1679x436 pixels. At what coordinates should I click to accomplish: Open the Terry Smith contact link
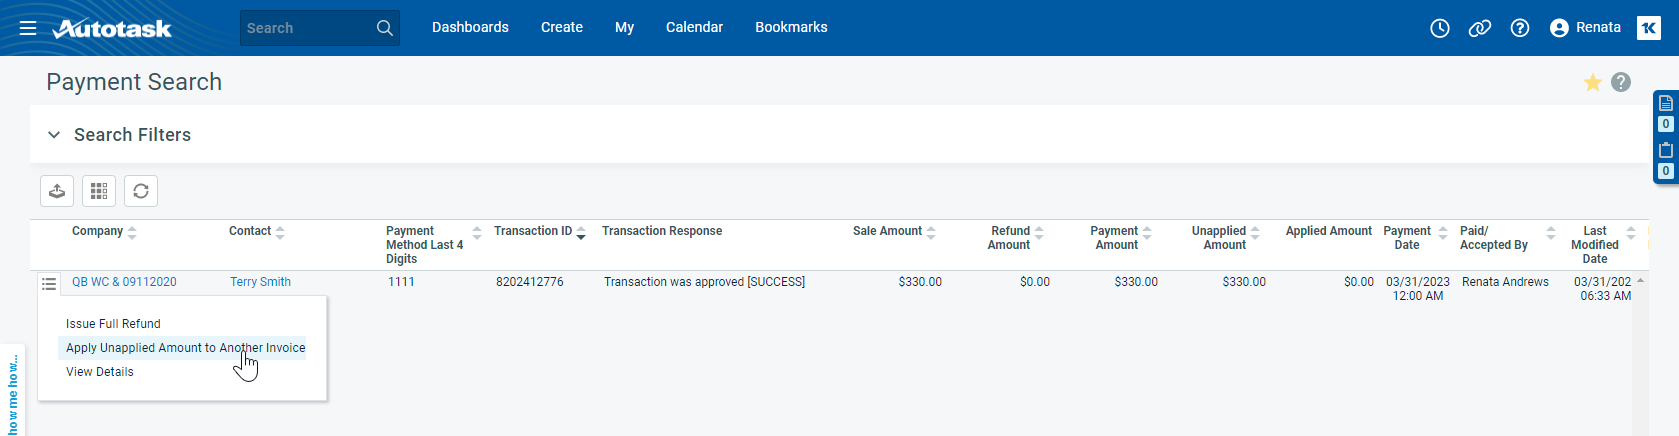point(260,282)
